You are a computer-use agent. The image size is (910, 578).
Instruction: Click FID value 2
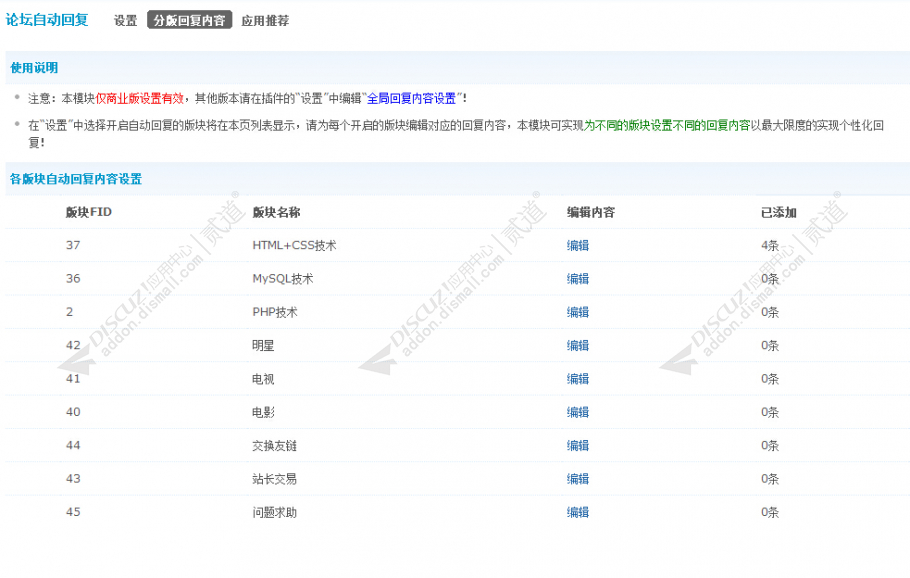pyautogui.click(x=70, y=312)
